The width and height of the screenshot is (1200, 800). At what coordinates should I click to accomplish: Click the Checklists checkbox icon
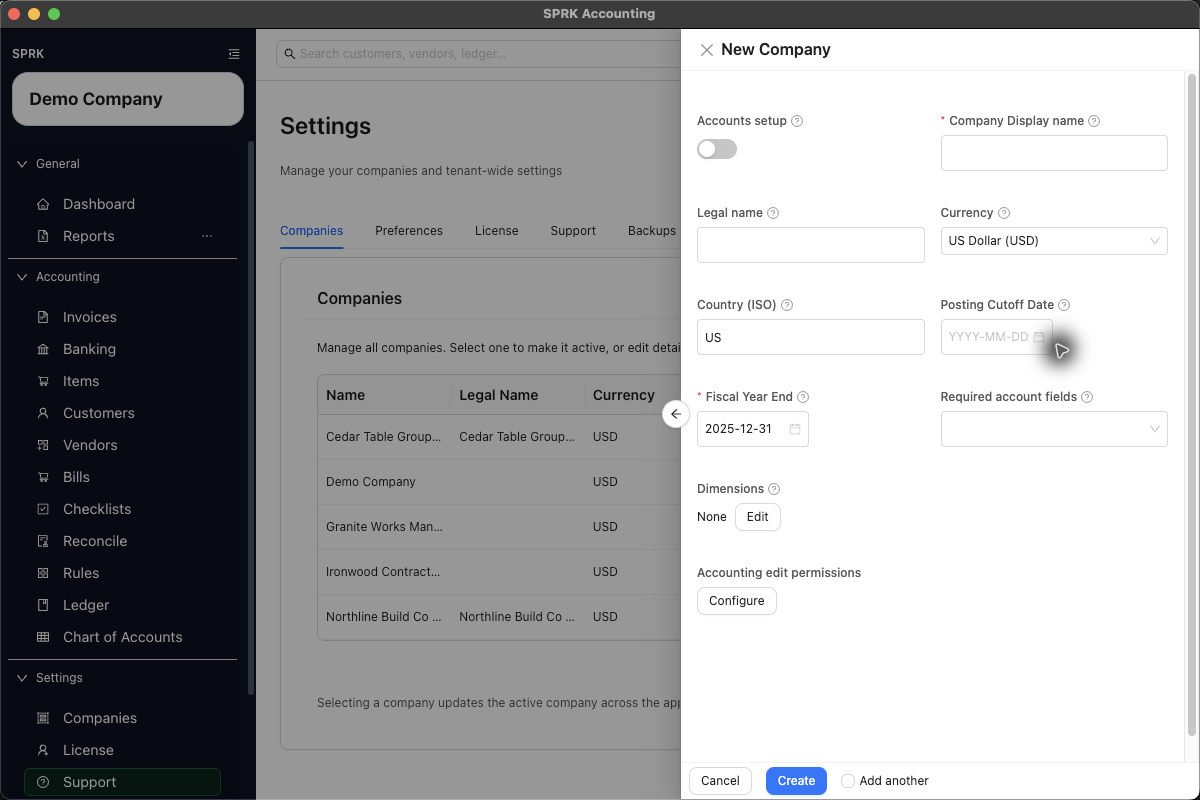[43, 509]
